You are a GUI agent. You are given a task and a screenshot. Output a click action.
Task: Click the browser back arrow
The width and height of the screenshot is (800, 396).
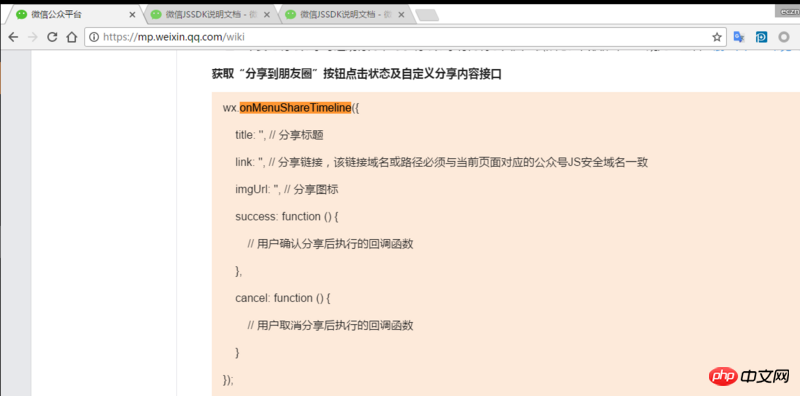13,37
